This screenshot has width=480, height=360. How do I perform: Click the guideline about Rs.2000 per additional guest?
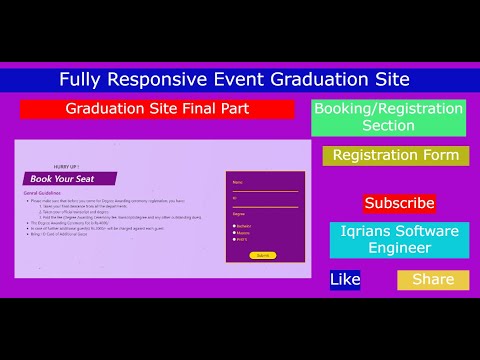(97, 229)
